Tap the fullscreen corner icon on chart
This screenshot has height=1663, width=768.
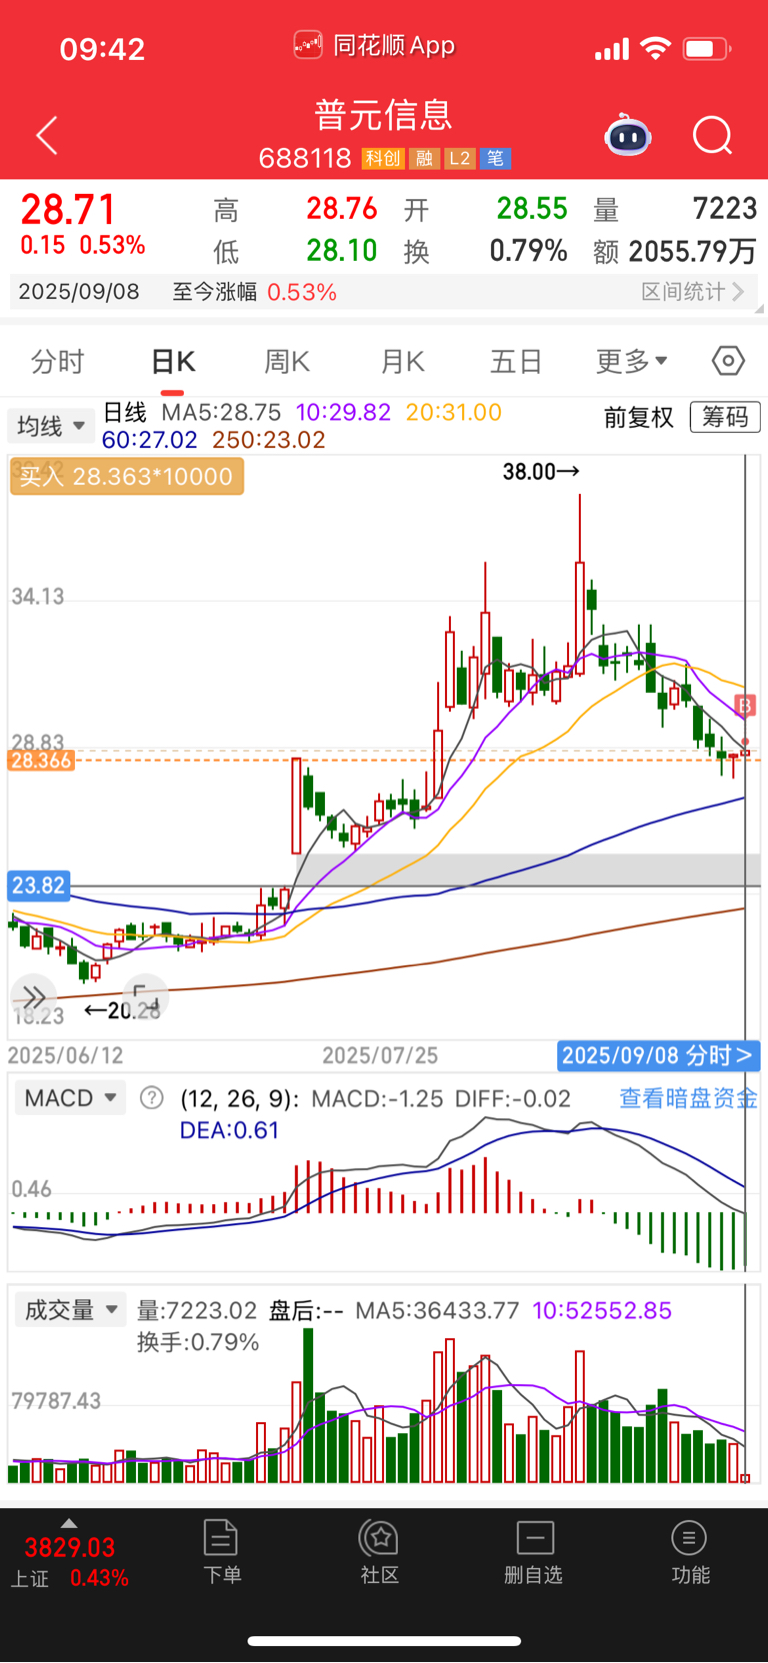pos(146,997)
